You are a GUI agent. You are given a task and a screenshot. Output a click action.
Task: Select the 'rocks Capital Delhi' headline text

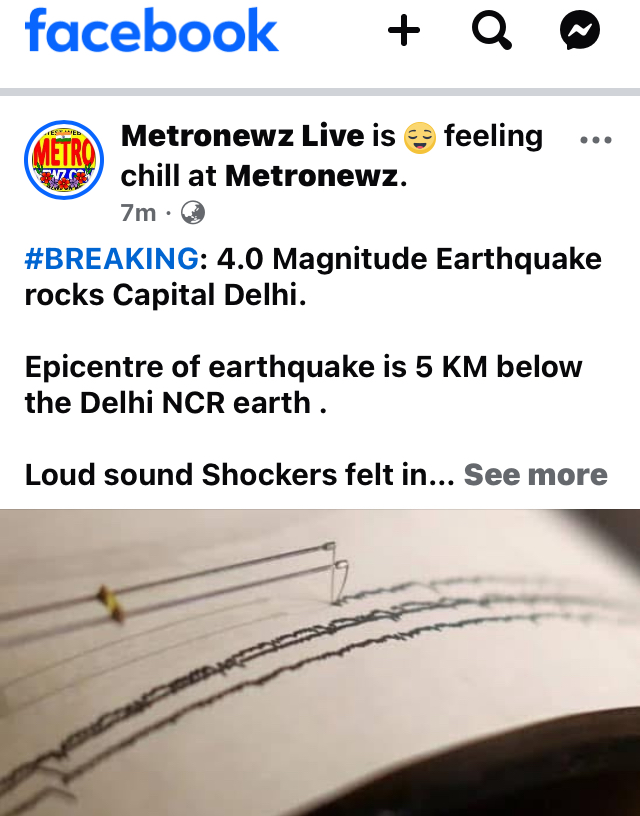click(x=165, y=295)
